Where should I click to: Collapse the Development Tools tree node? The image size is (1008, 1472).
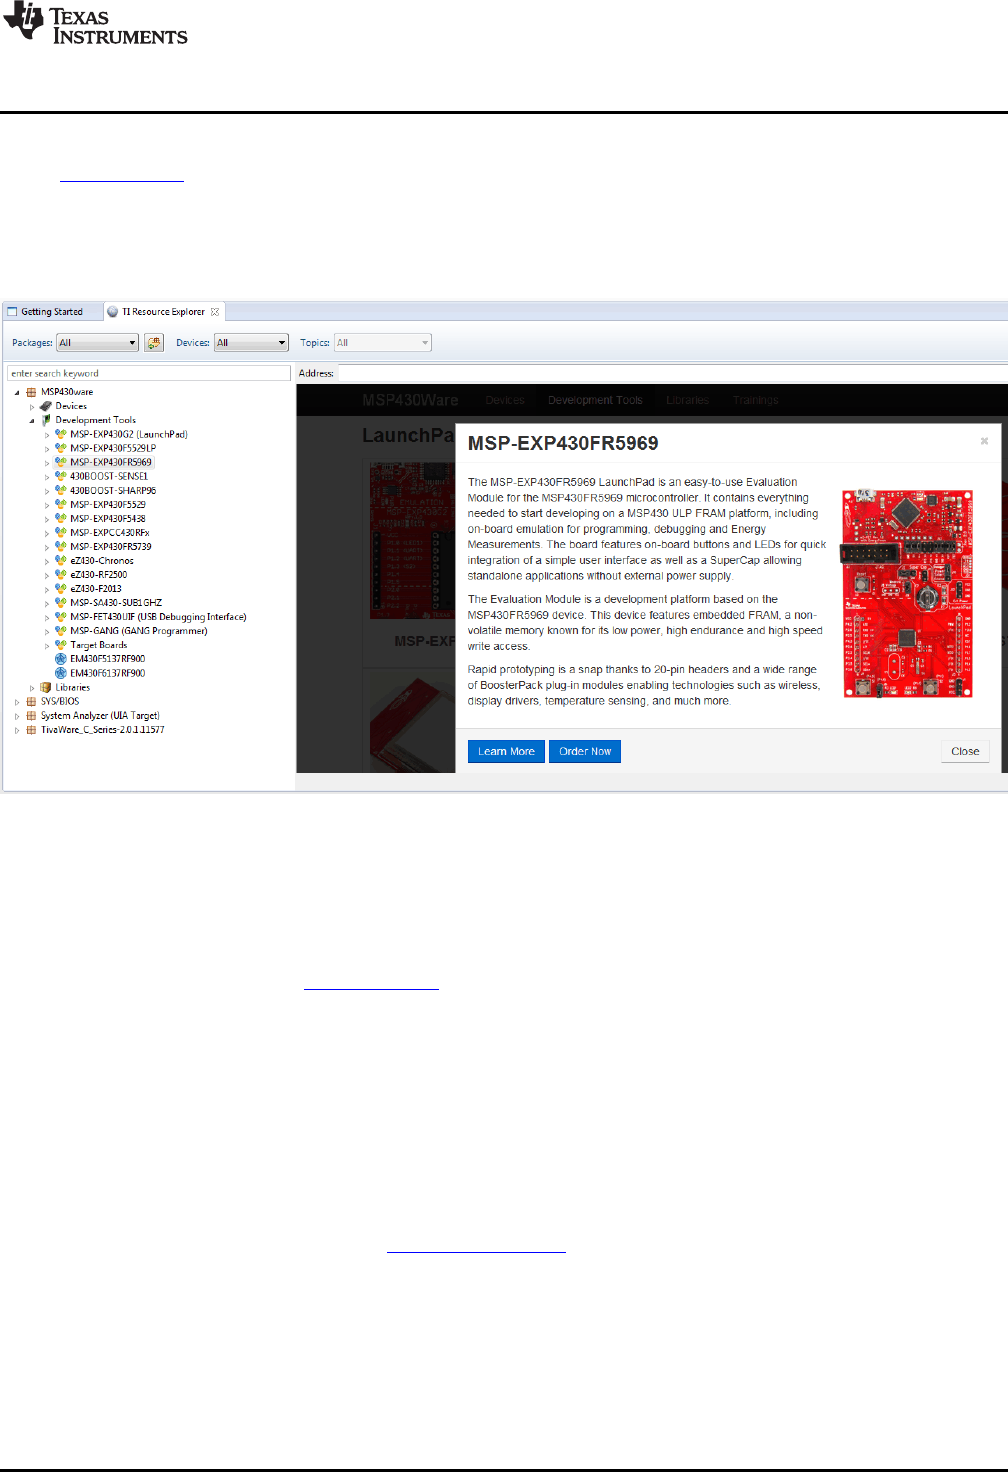32,420
